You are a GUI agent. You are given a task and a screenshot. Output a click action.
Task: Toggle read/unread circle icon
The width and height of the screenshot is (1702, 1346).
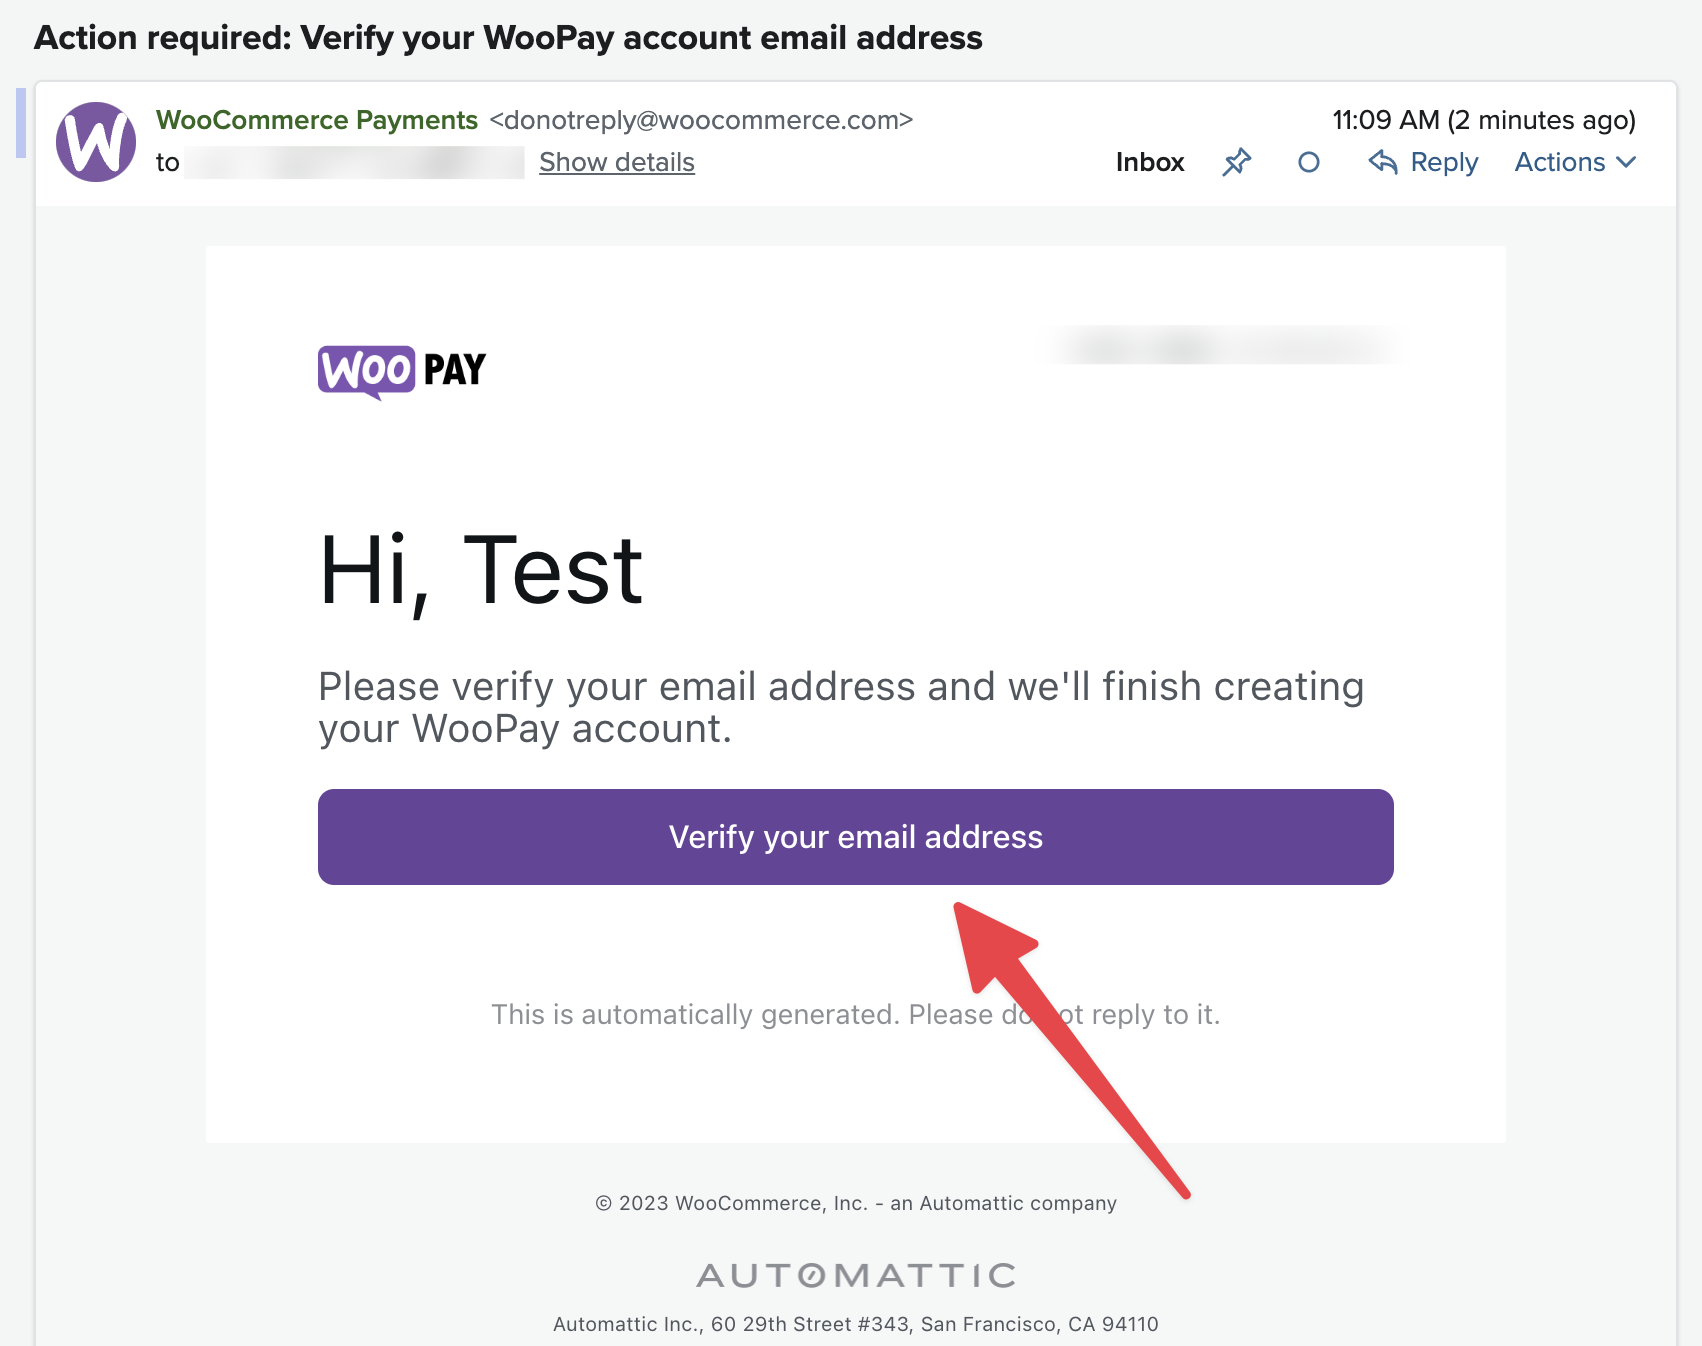[x=1309, y=162]
